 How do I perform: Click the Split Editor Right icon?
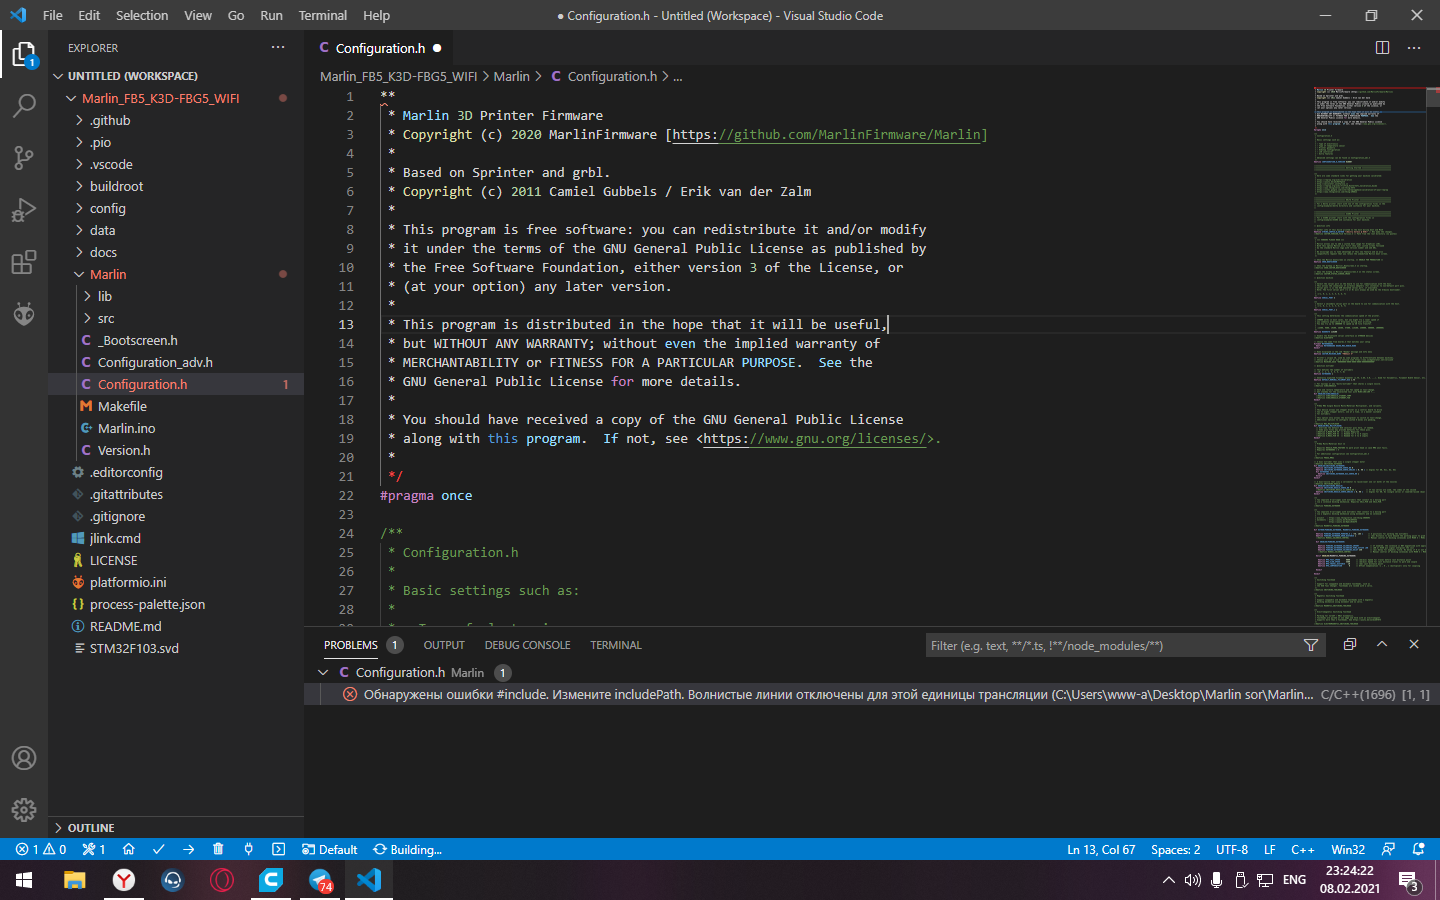tap(1382, 48)
